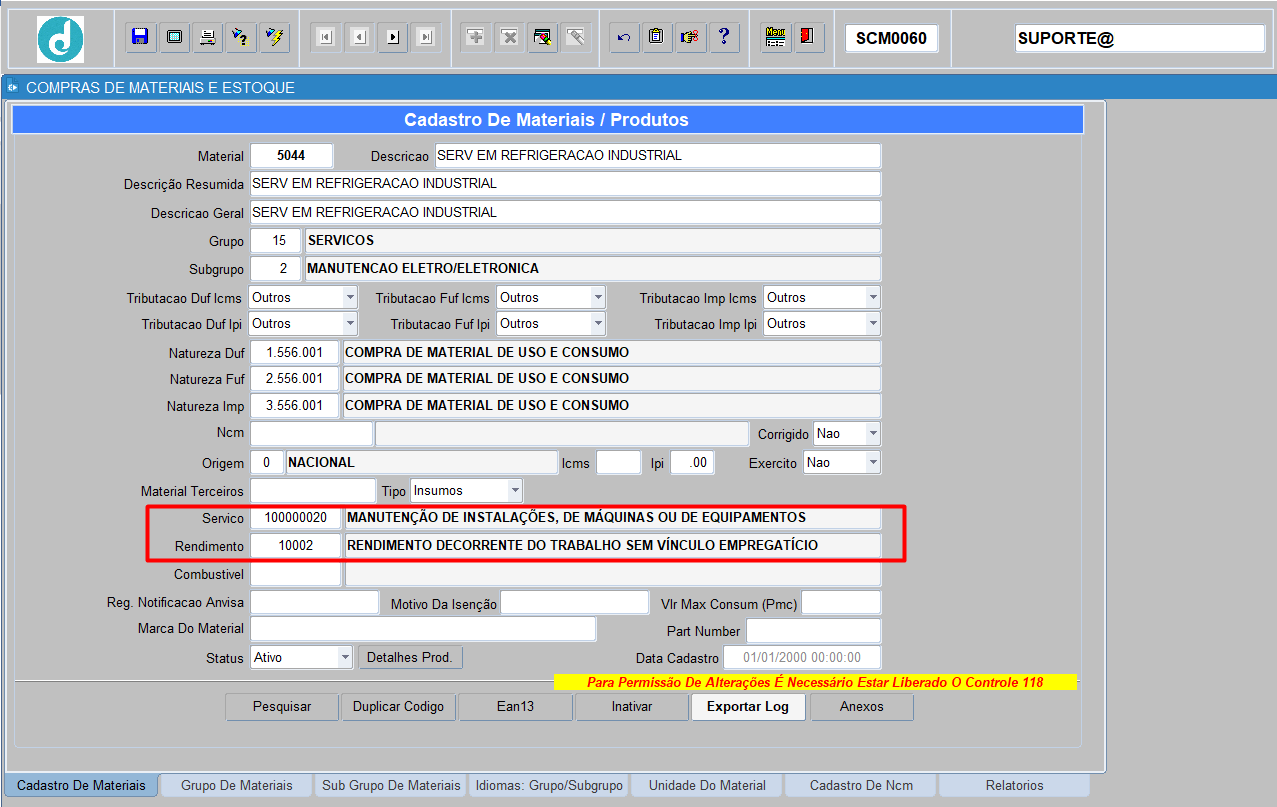Open Tributacao Fuf Icms dropdown
Image resolution: width=1277 pixels, height=807 pixels.
pos(598,297)
